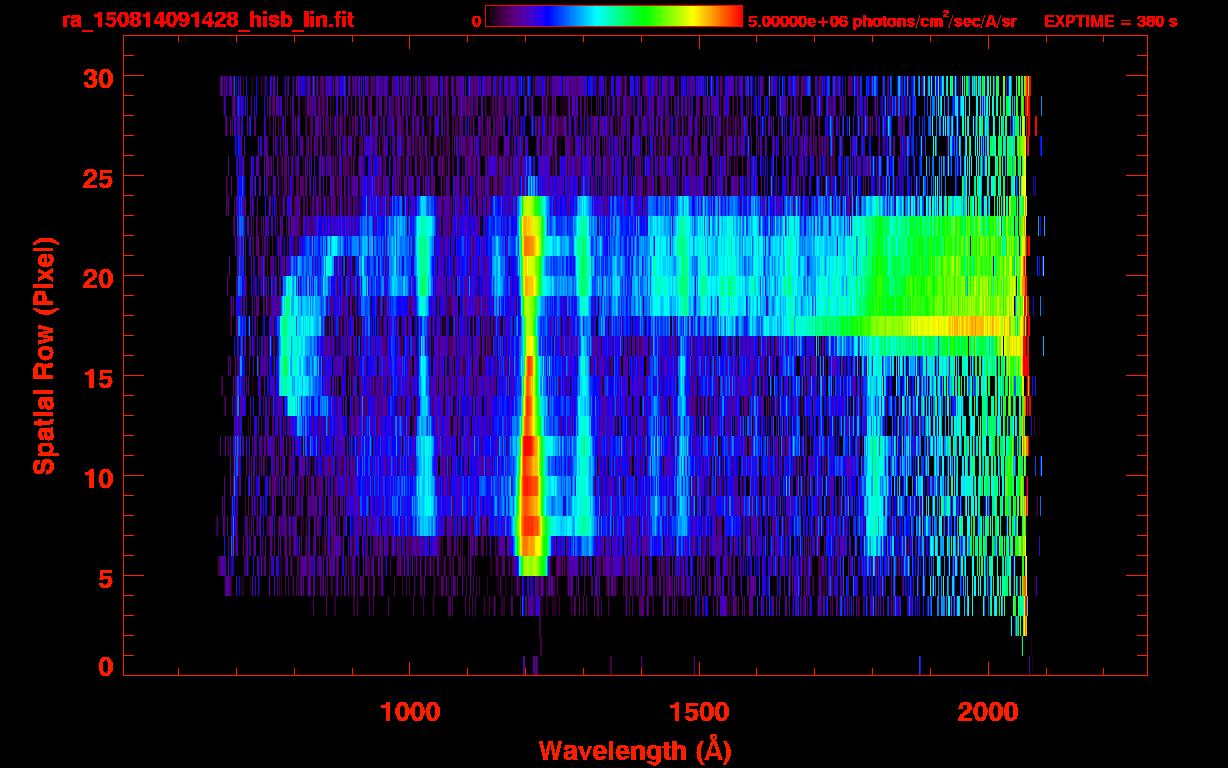This screenshot has width=1228, height=768.
Task: Click the 1500 wavelength tick label
Action: coord(698,712)
